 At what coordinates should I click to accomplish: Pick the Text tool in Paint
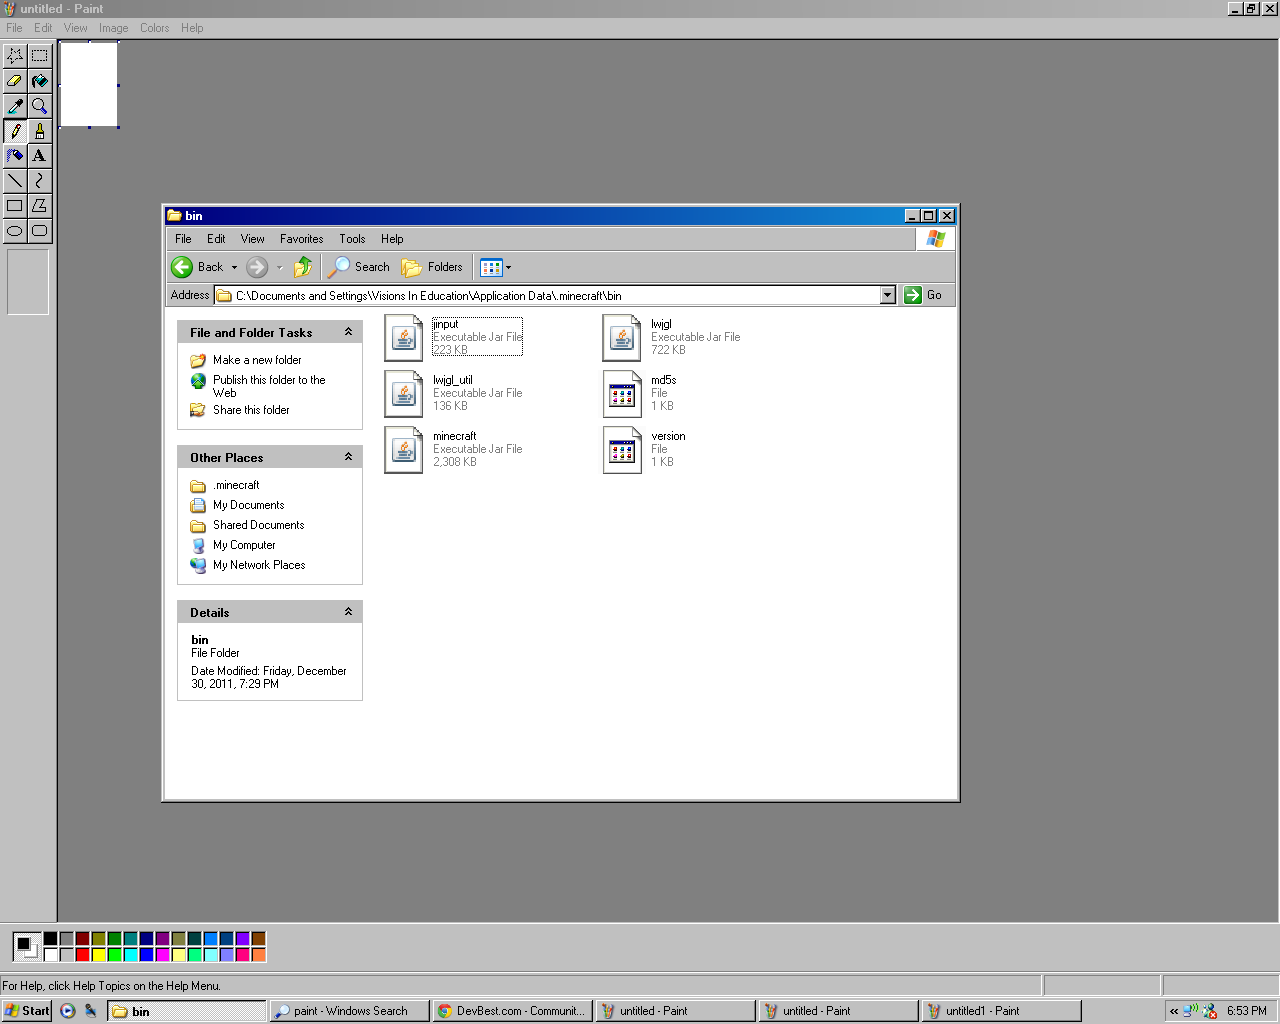[39, 156]
